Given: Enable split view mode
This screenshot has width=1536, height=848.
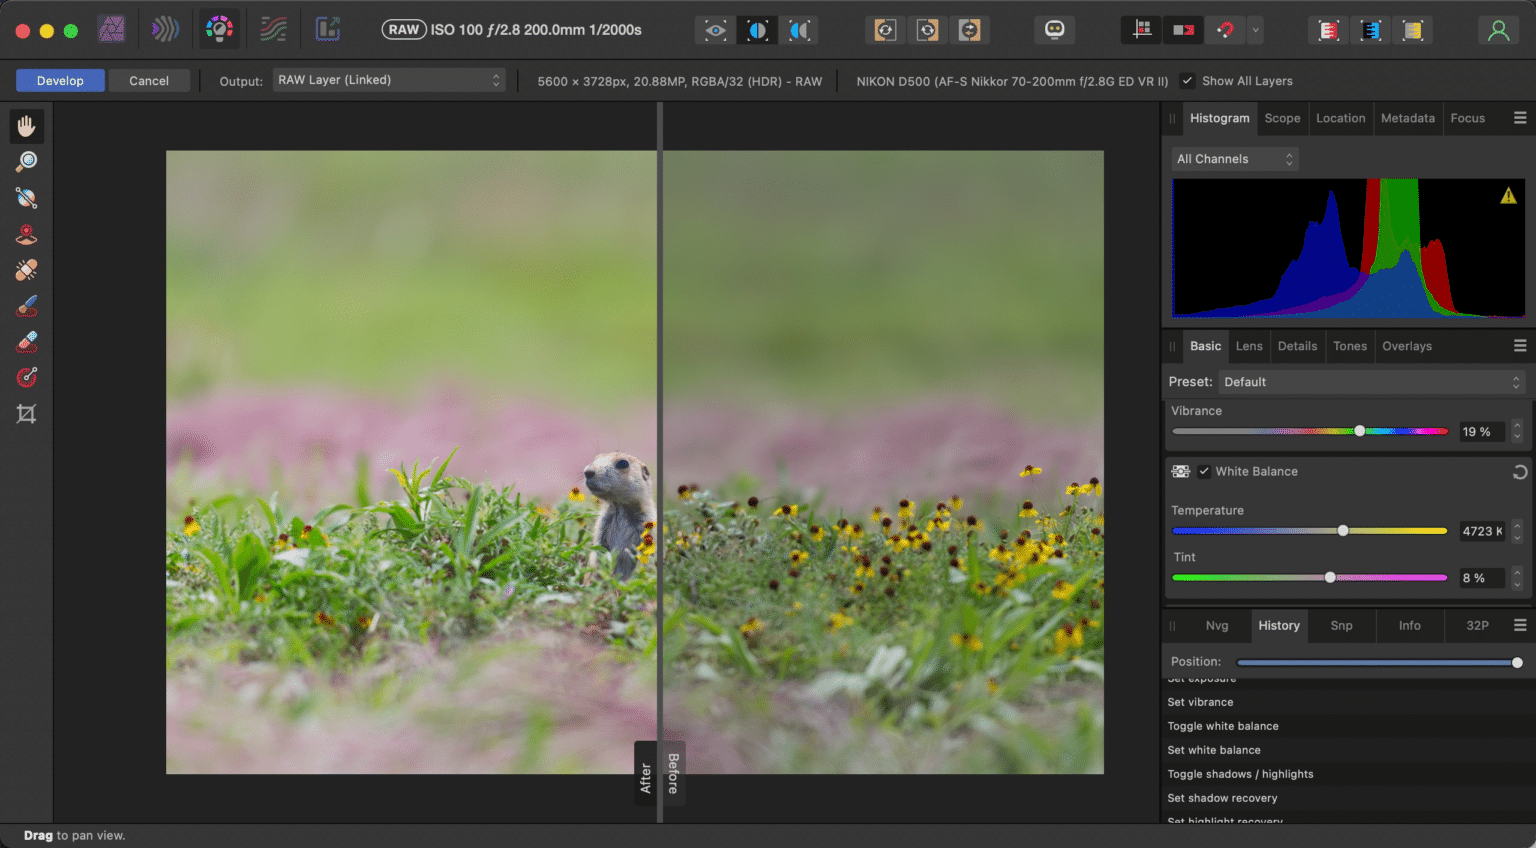Looking at the screenshot, I should click(x=757, y=29).
